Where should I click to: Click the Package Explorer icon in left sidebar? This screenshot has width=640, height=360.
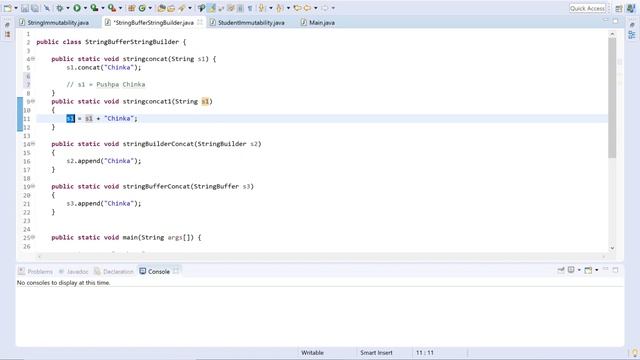click(7, 35)
